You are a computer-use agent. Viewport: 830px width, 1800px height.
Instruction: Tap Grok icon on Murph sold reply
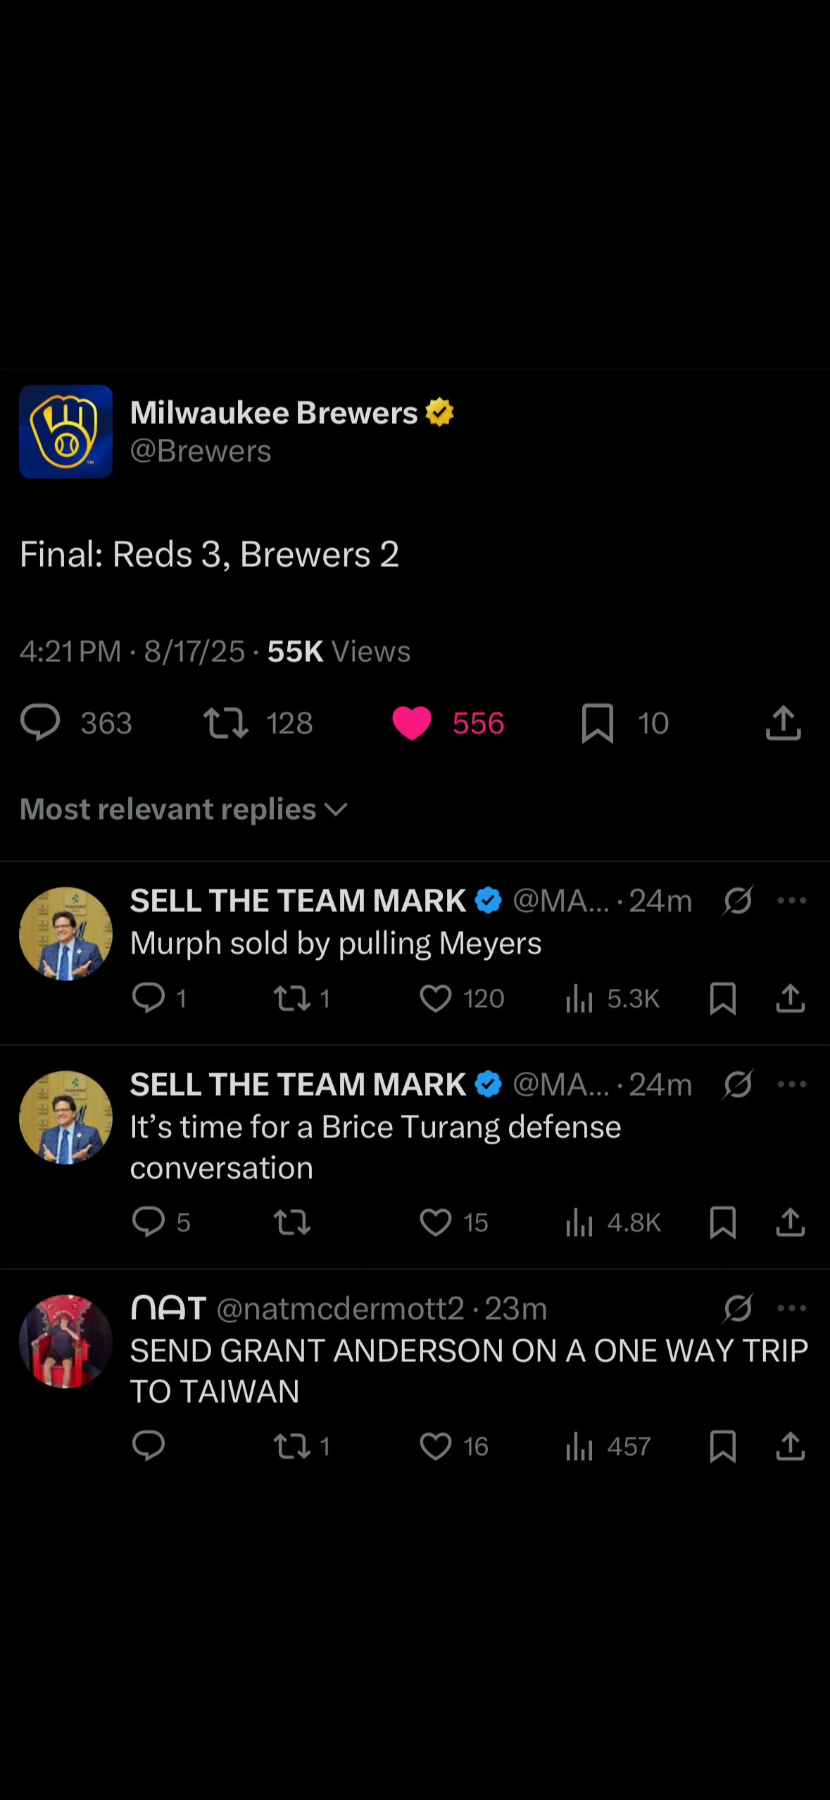tap(738, 901)
